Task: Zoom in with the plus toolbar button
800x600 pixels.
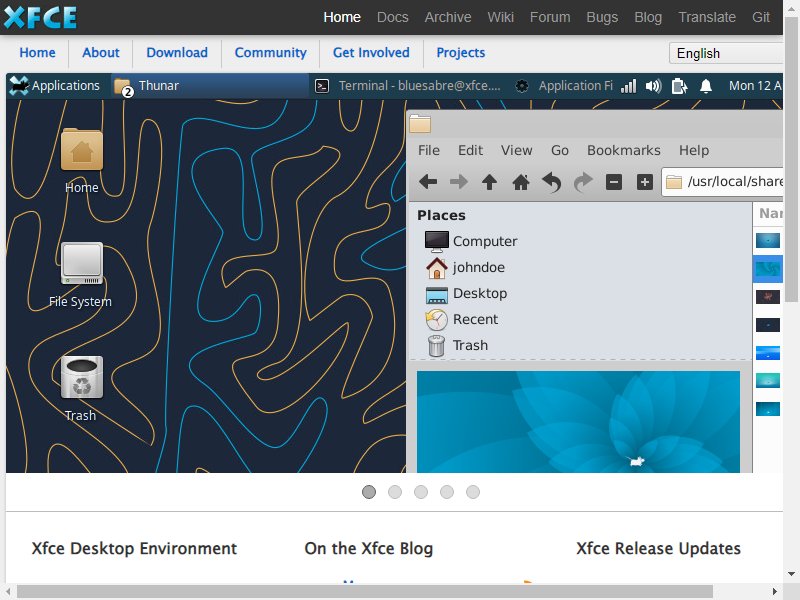Action: coord(645,182)
